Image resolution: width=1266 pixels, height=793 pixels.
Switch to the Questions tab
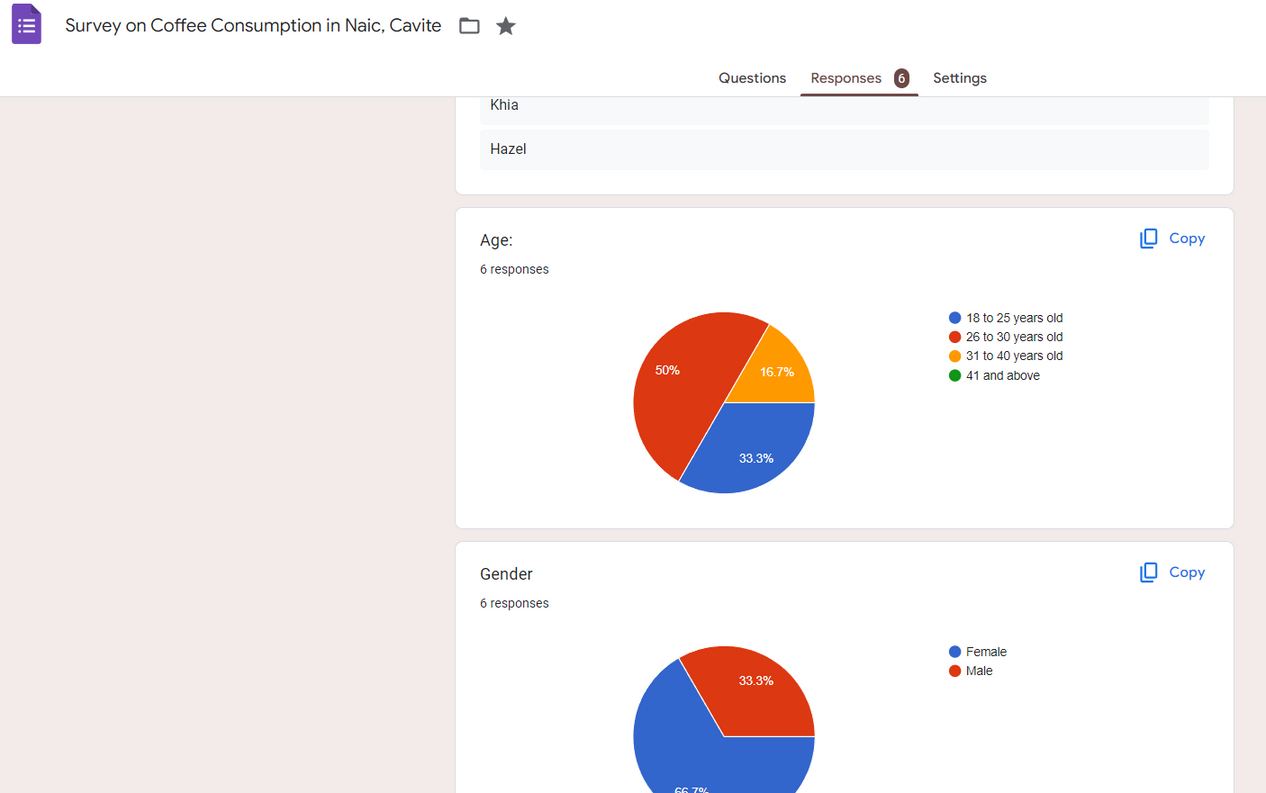pyautogui.click(x=752, y=78)
